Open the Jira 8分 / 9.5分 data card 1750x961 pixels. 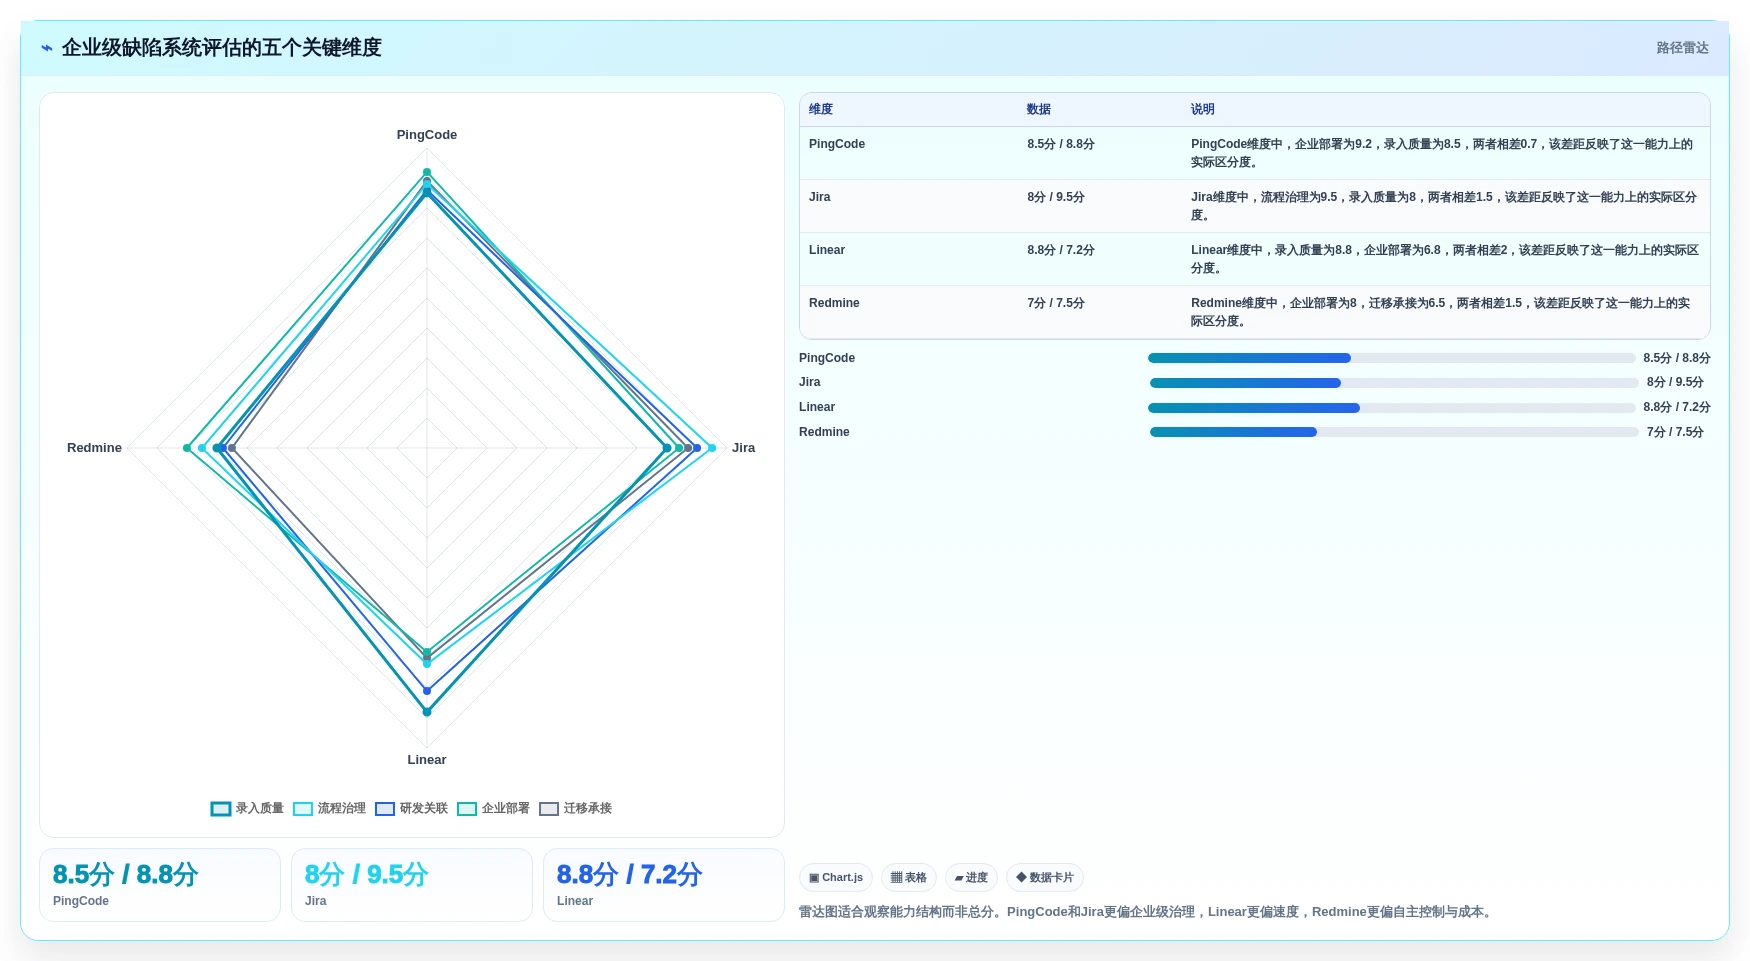[x=412, y=885]
